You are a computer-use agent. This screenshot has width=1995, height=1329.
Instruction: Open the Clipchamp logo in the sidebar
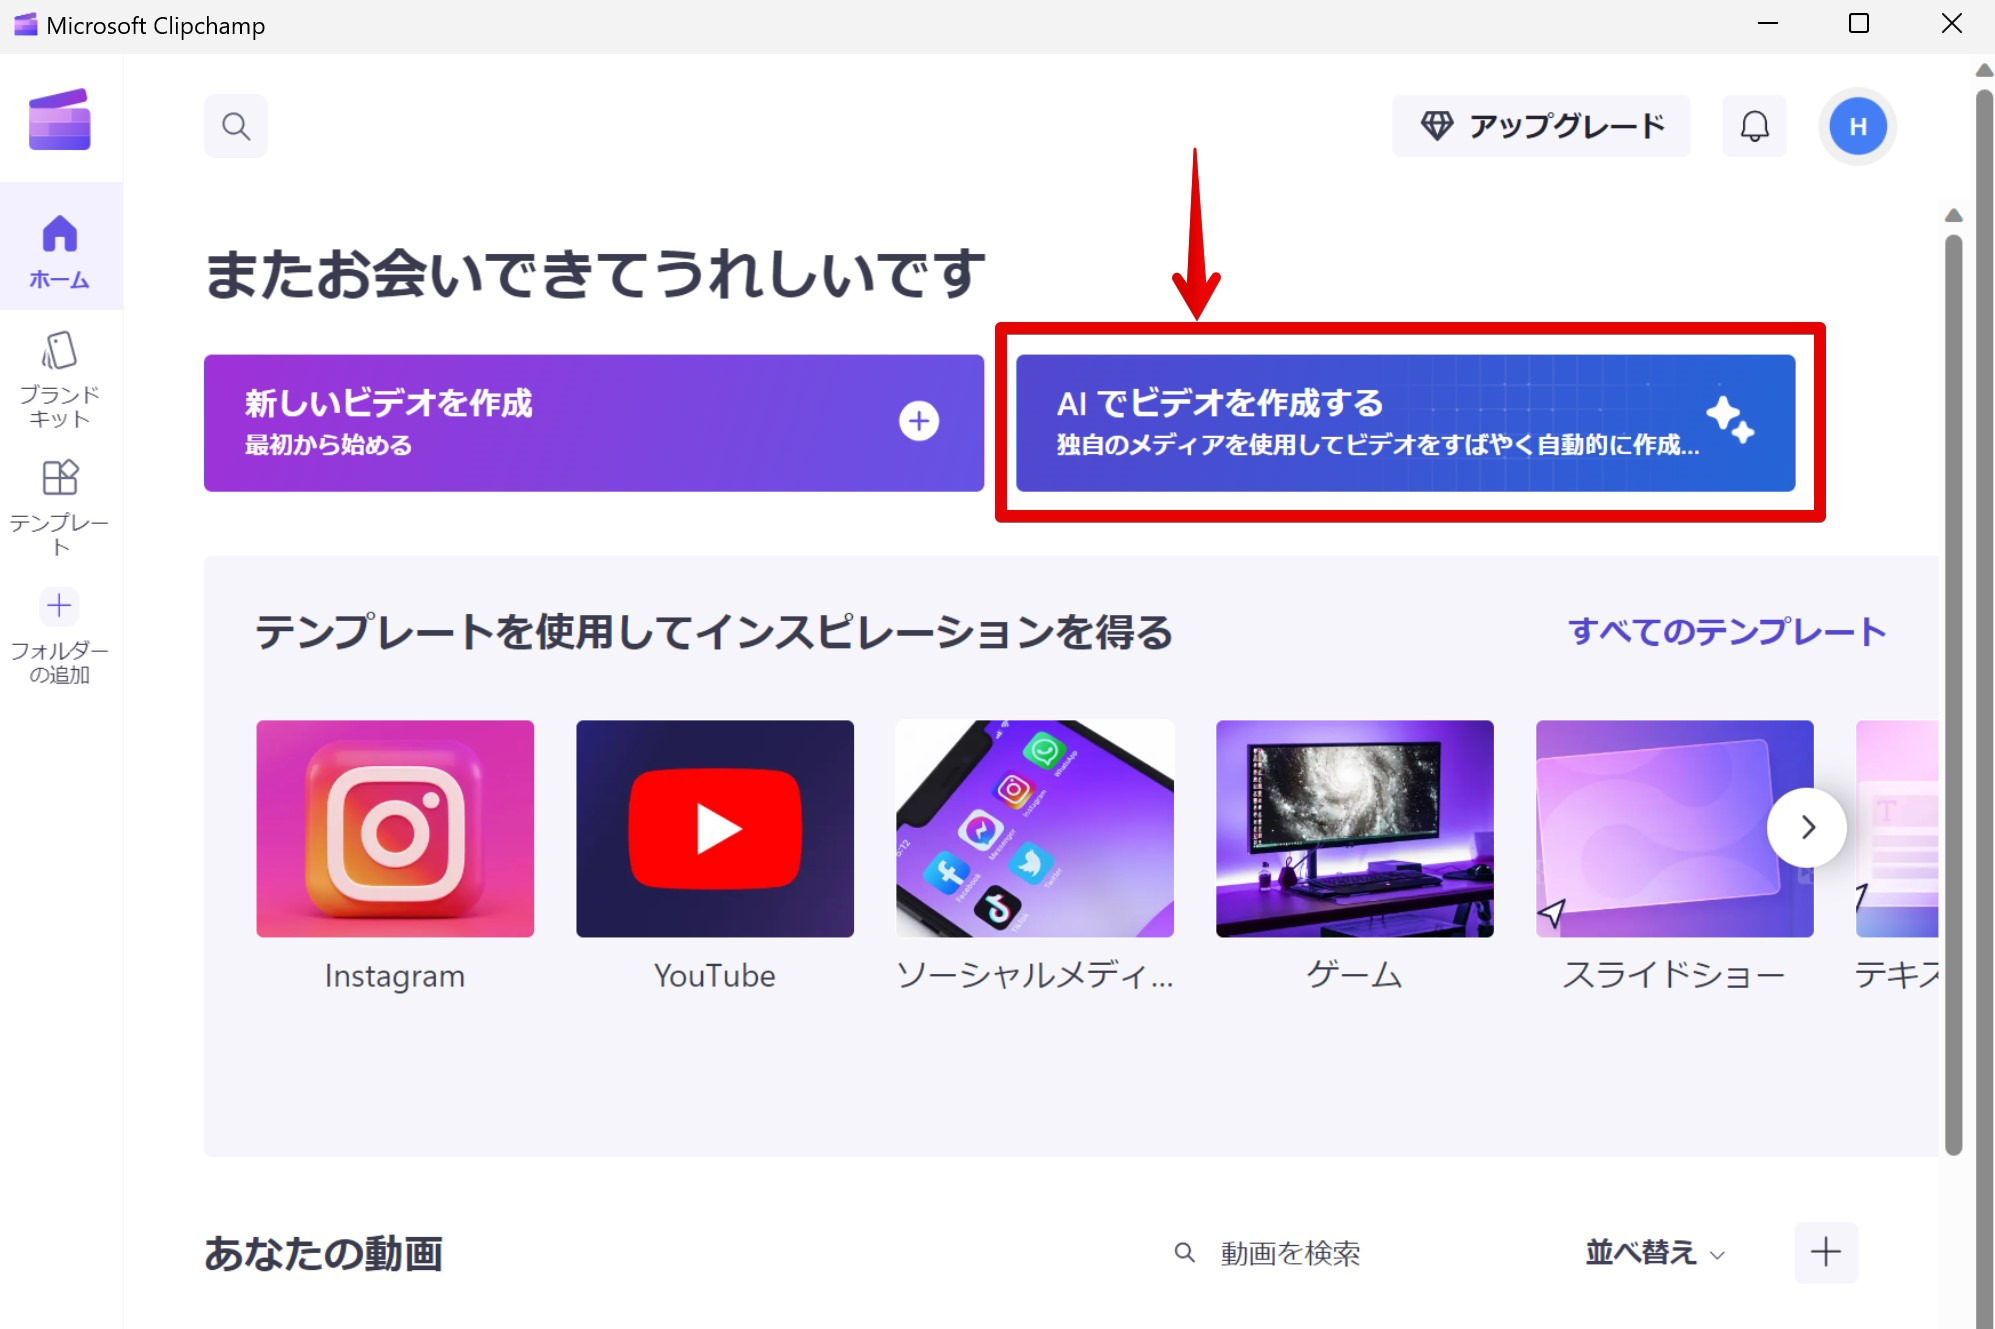click(x=60, y=119)
